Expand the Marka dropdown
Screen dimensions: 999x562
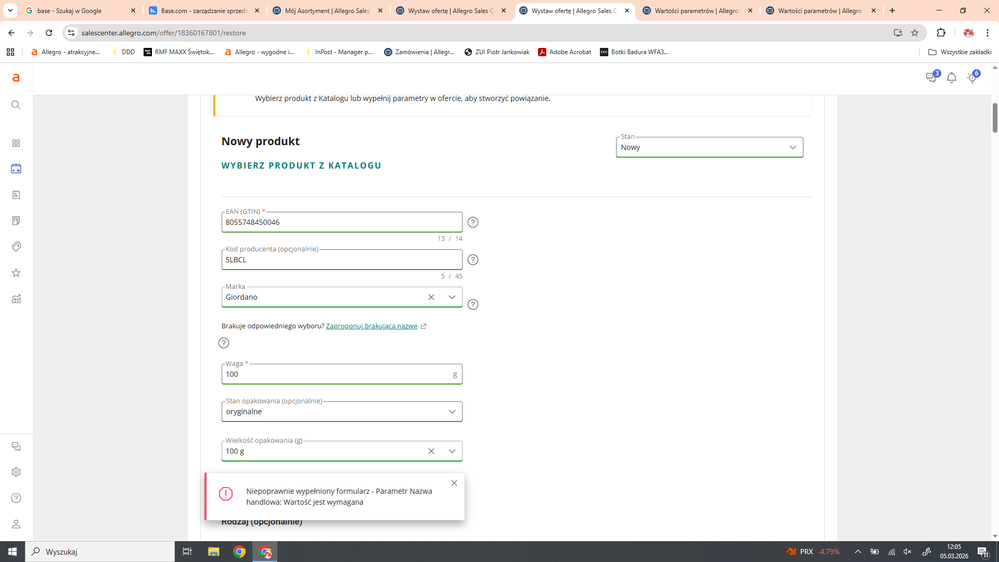452,297
